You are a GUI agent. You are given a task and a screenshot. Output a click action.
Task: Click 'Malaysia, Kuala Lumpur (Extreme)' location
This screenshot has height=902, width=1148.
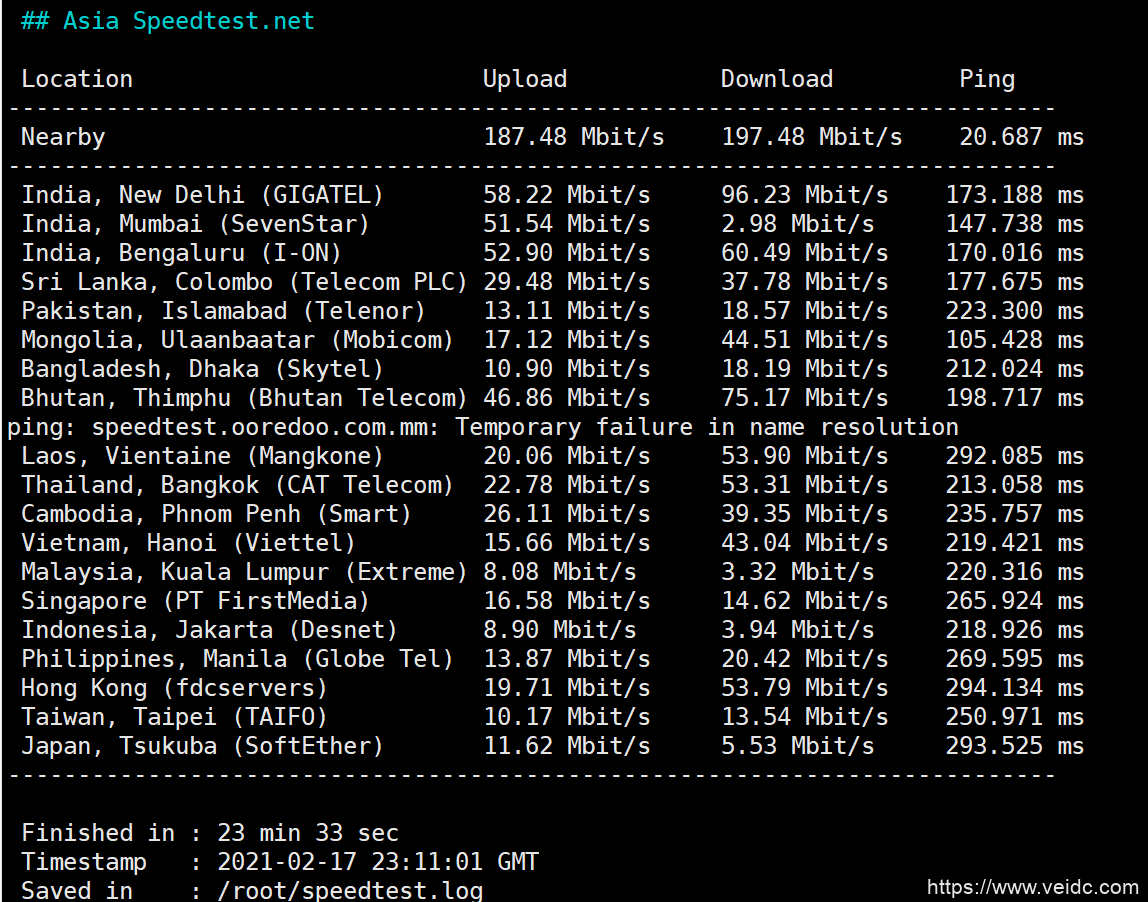pyautogui.click(x=244, y=572)
